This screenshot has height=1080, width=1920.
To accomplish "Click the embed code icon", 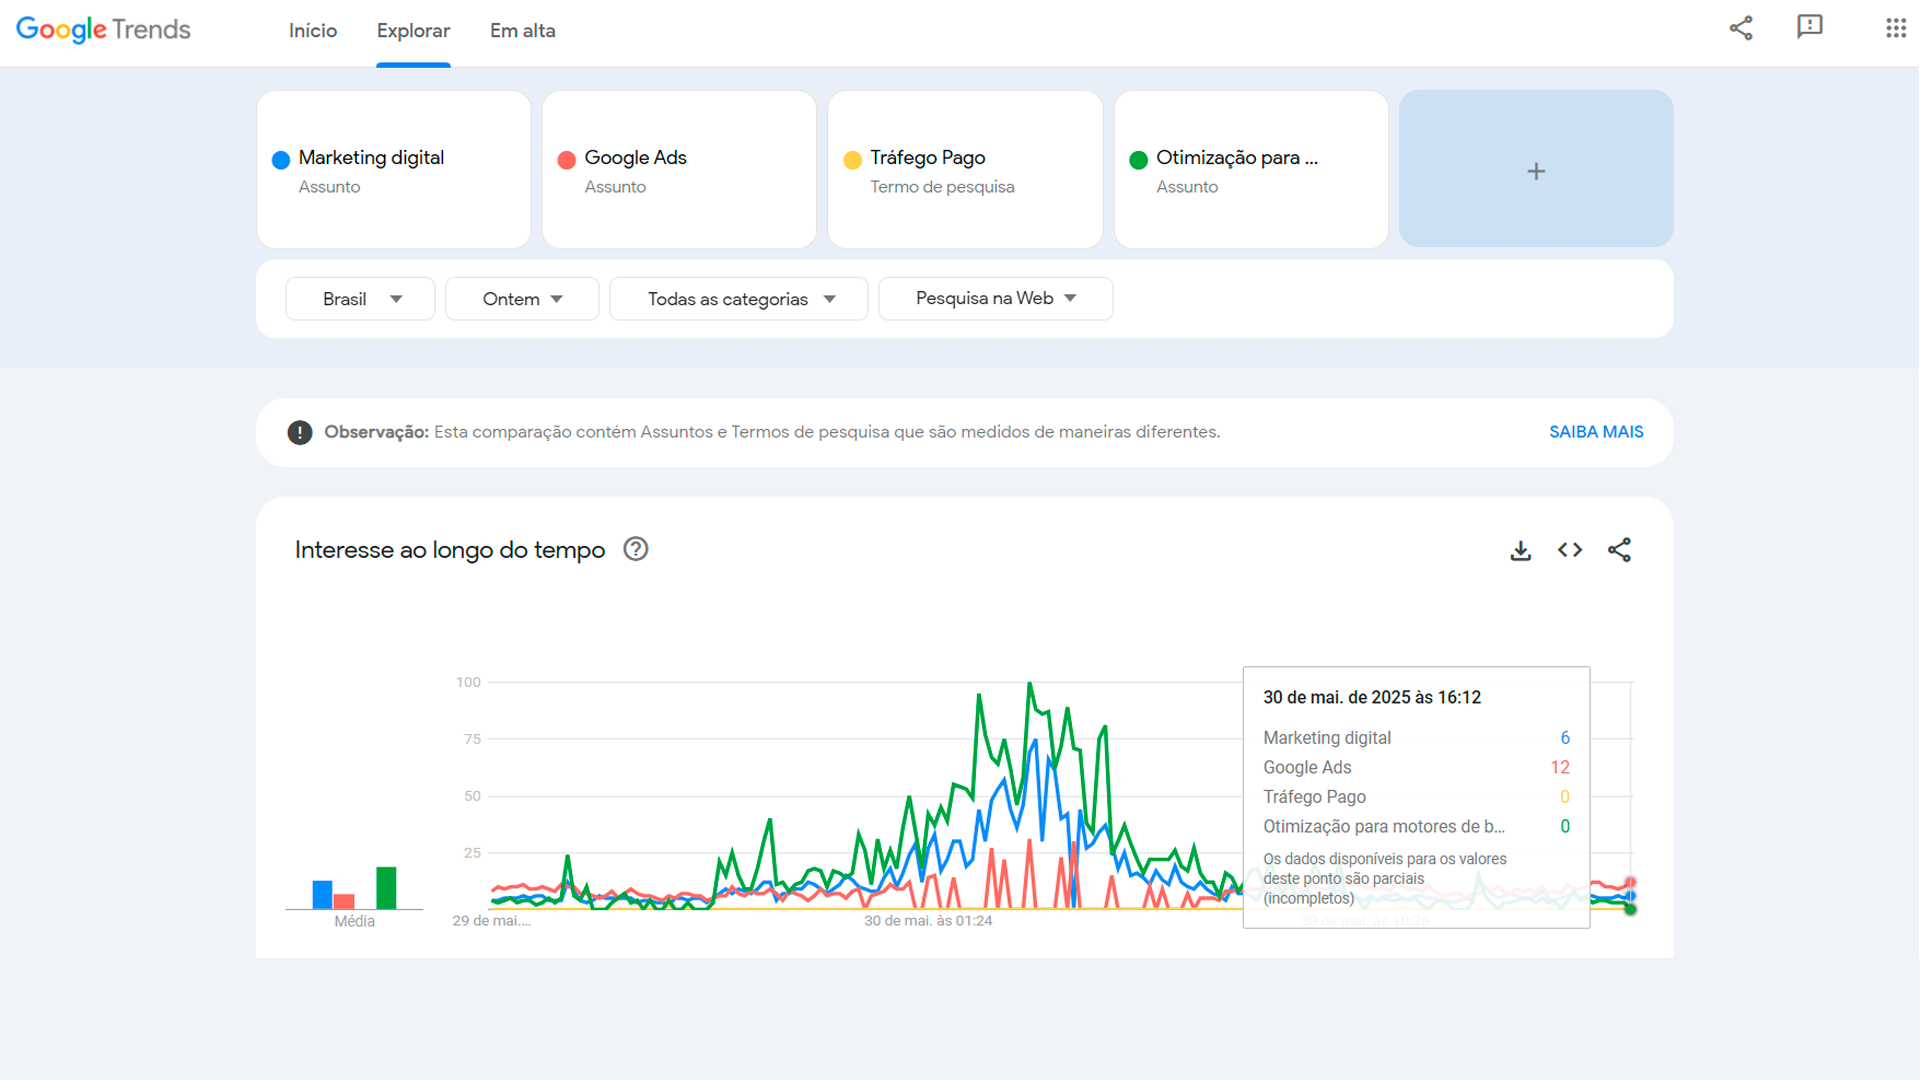I will tap(1570, 550).
